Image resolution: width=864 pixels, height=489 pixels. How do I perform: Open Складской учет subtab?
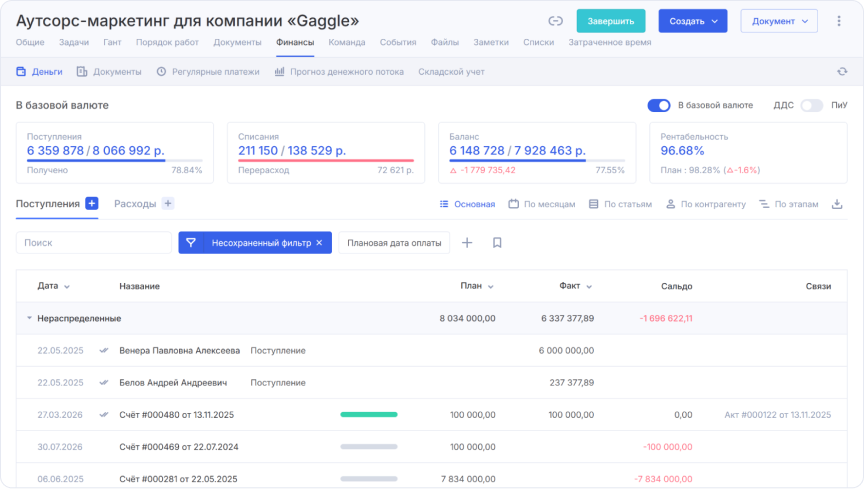pyautogui.click(x=451, y=72)
